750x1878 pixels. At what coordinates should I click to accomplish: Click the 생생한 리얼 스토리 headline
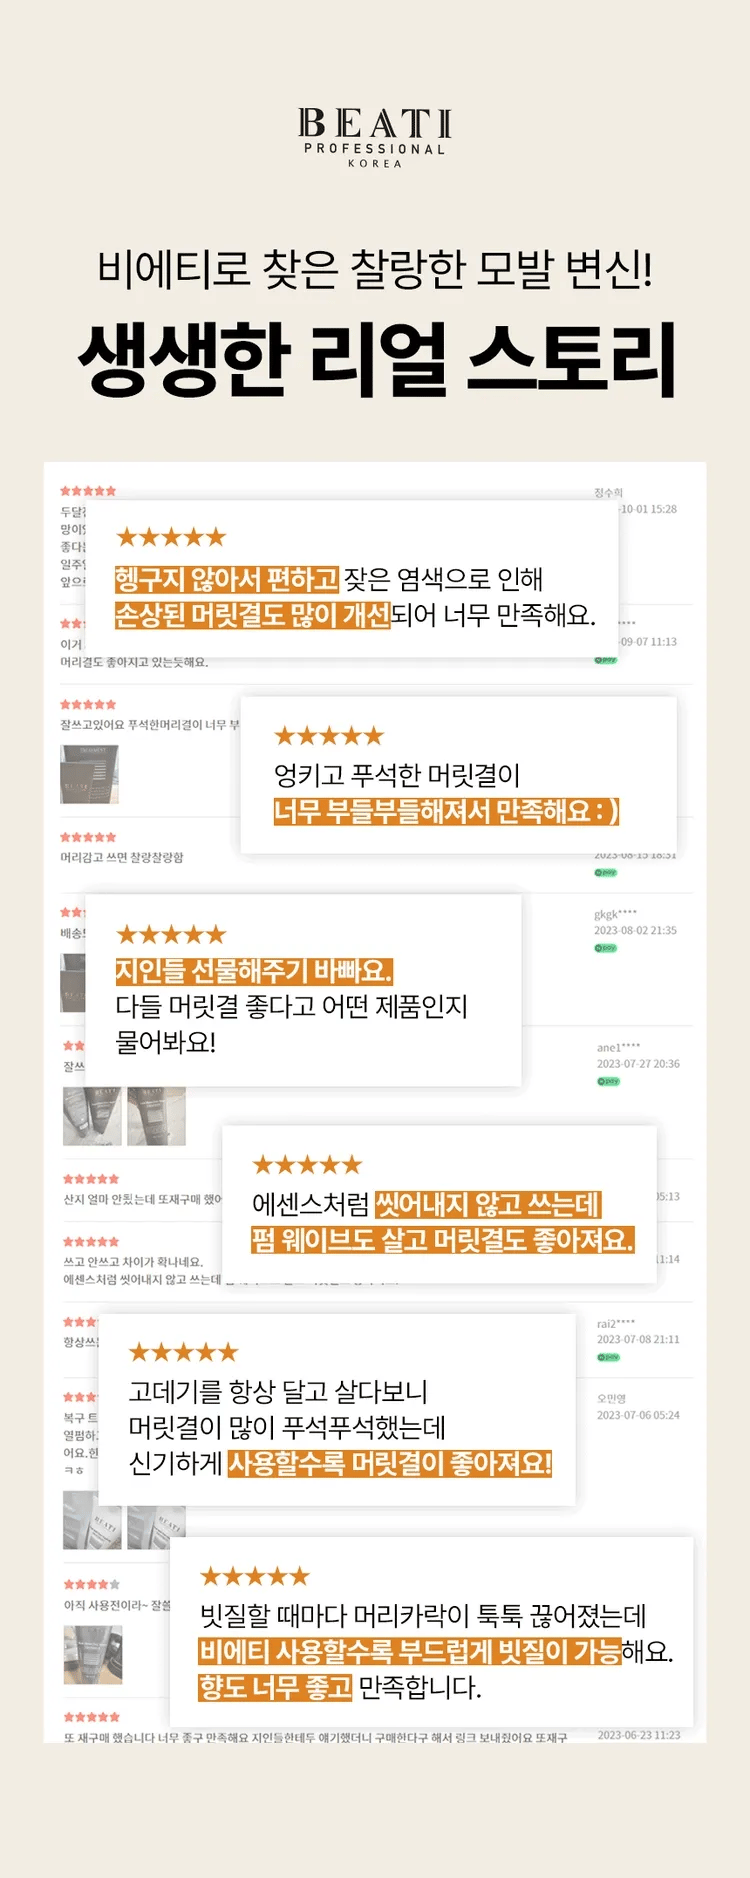pyautogui.click(x=376, y=359)
